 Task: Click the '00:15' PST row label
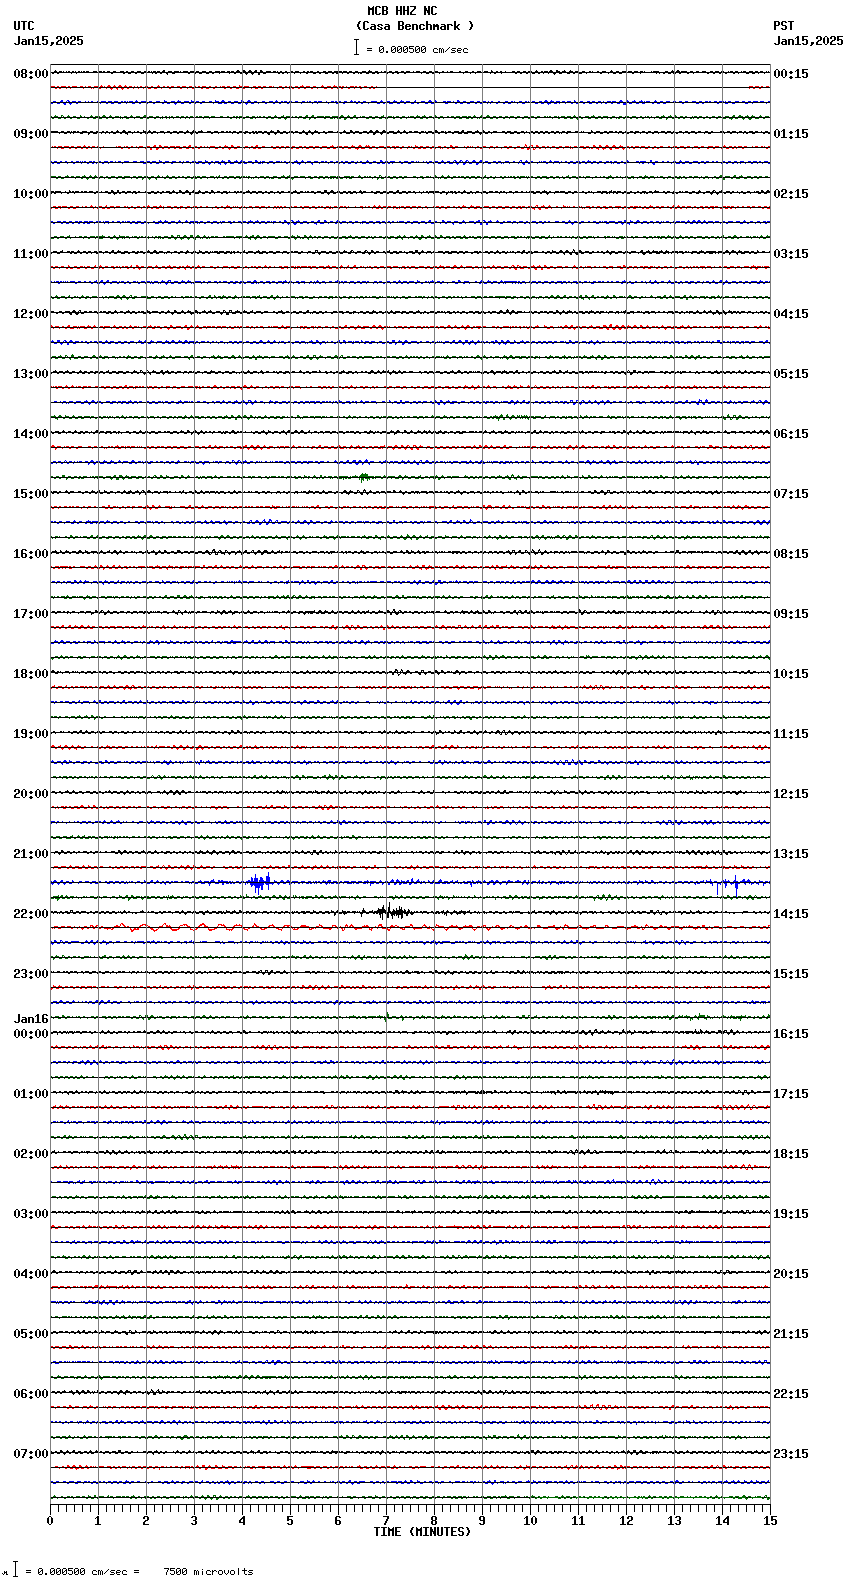(791, 74)
